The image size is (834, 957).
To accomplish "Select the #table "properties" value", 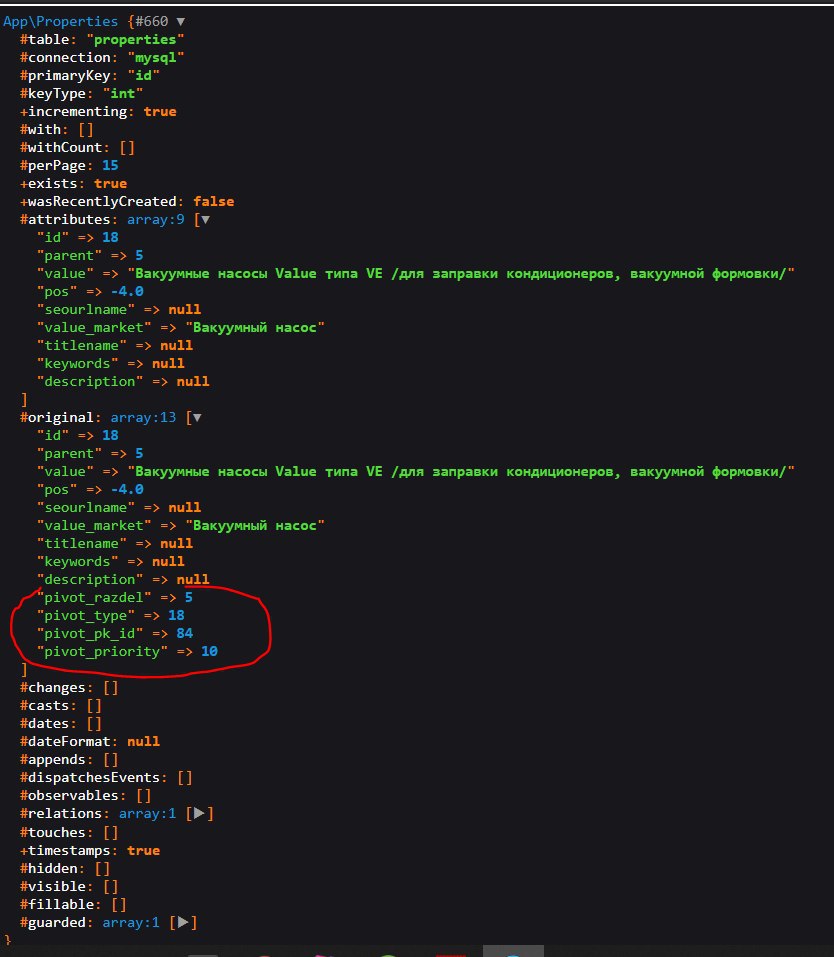I will [135, 40].
